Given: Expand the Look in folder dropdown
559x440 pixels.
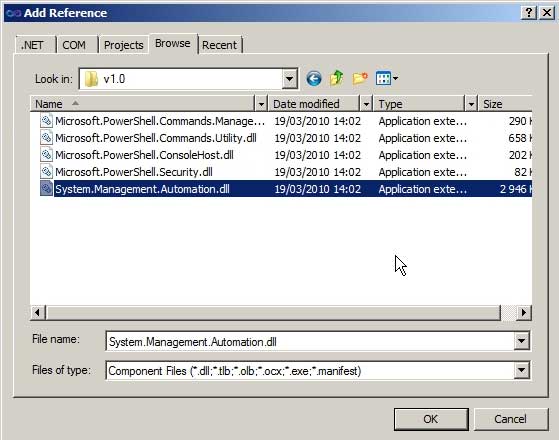Looking at the screenshot, I should coord(289,79).
